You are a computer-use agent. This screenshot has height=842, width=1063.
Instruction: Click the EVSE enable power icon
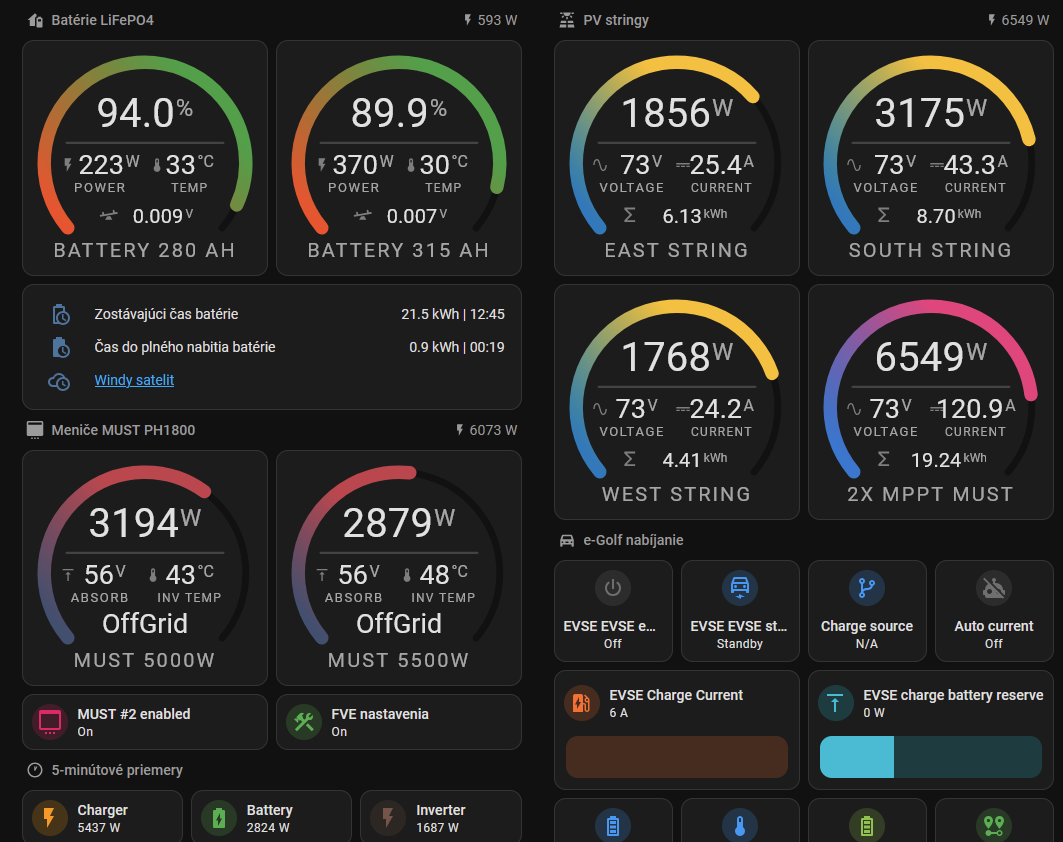pyautogui.click(x=613, y=588)
